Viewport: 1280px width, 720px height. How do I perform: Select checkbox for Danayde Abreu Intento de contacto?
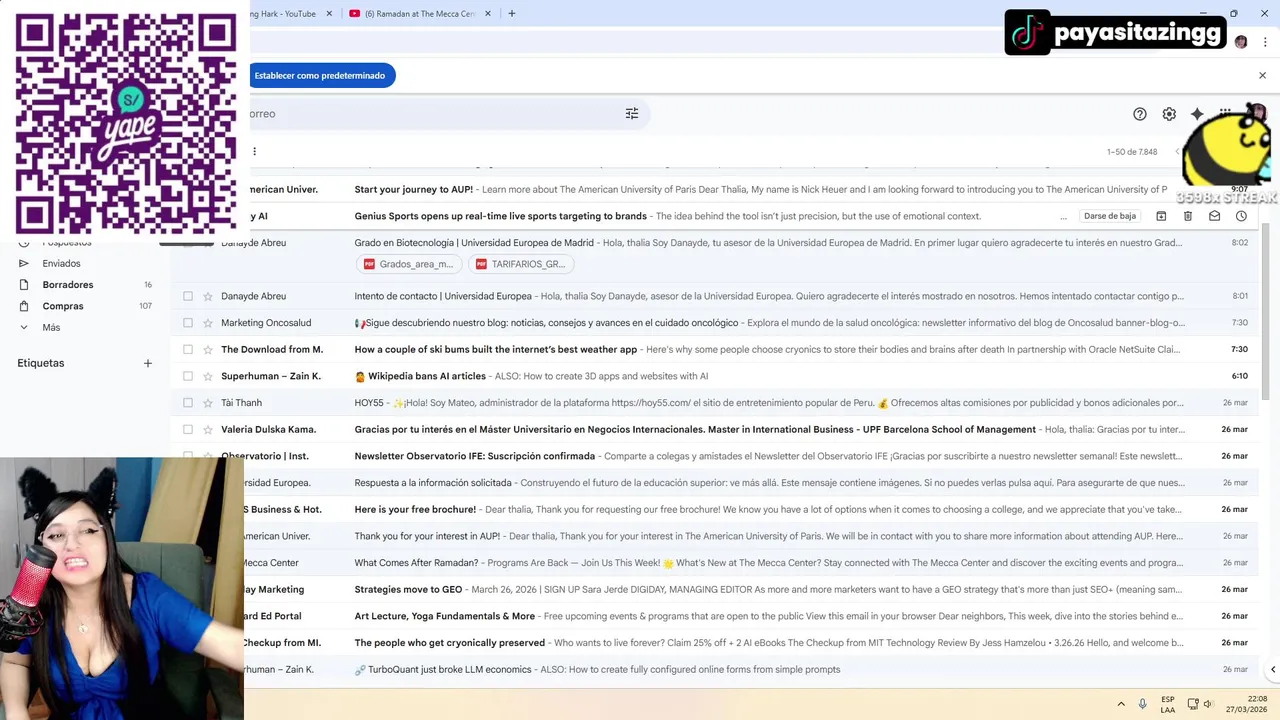[188, 296]
